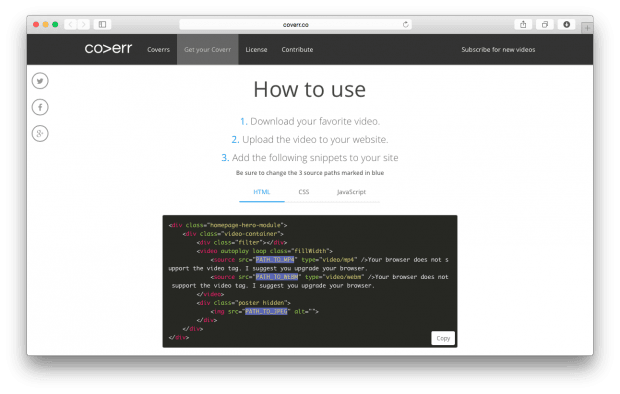Image resolution: width=620 pixels, height=394 pixels.
Task: Open the License page
Action: 256,49
